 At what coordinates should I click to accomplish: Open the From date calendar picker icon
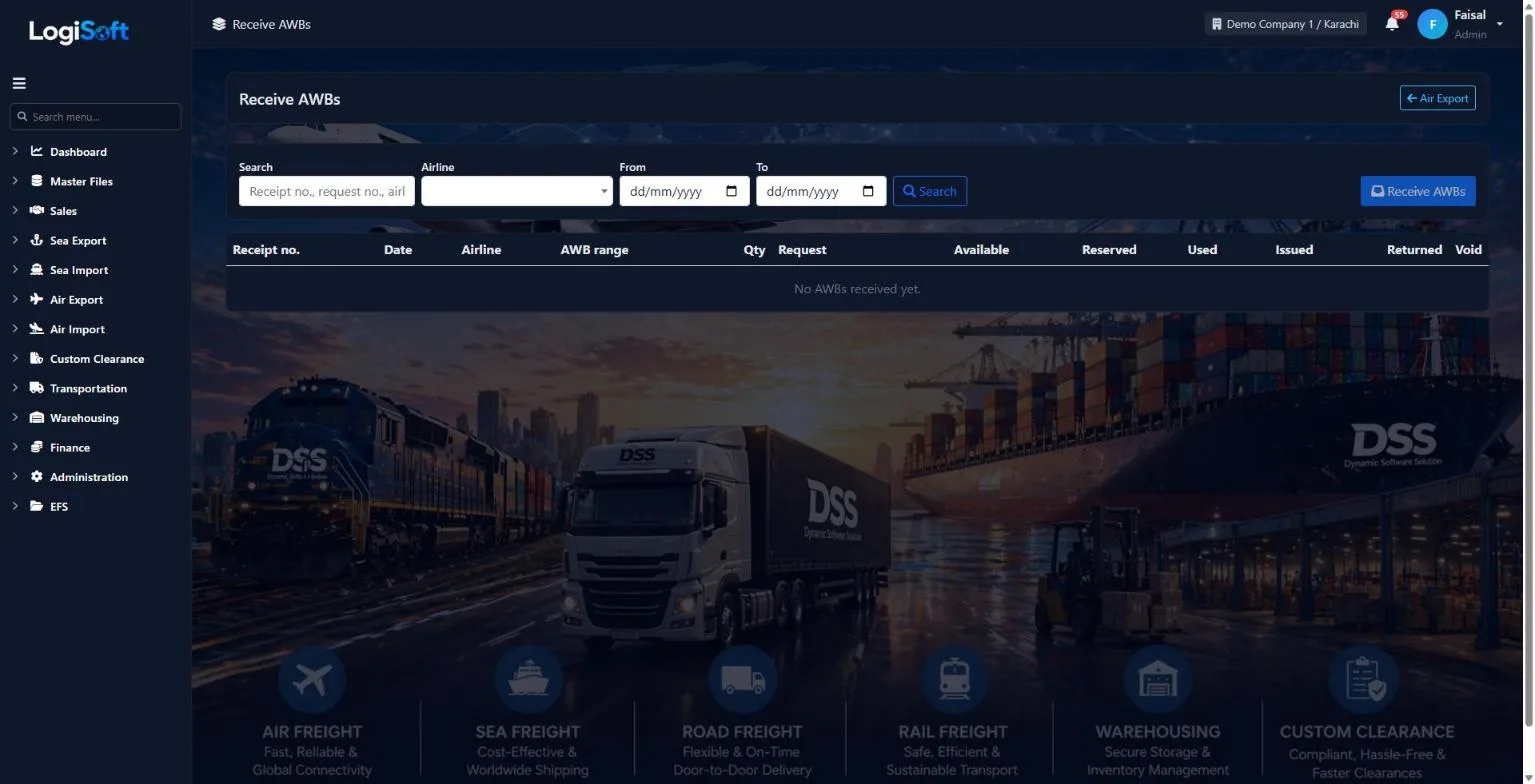[x=731, y=191]
